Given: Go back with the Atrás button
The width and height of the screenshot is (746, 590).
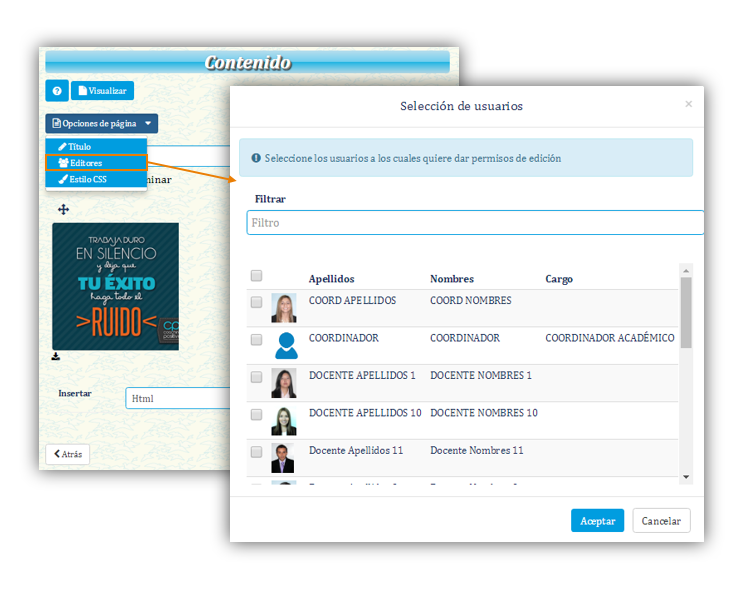Looking at the screenshot, I should (x=68, y=454).
